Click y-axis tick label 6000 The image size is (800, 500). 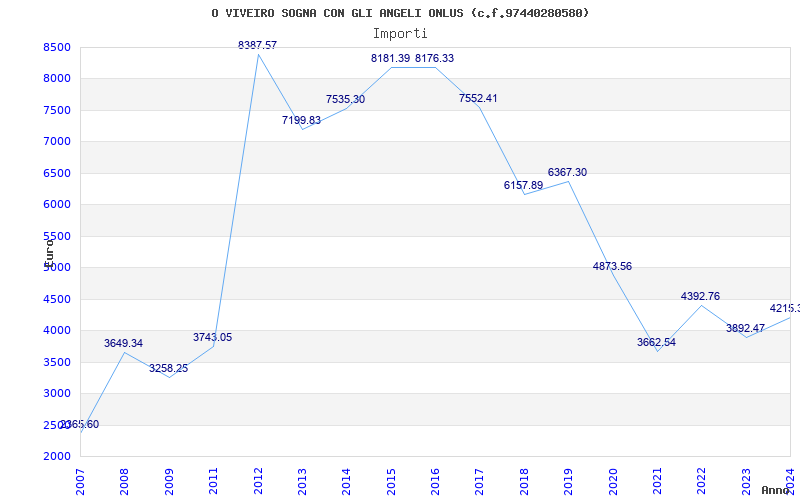(57, 205)
